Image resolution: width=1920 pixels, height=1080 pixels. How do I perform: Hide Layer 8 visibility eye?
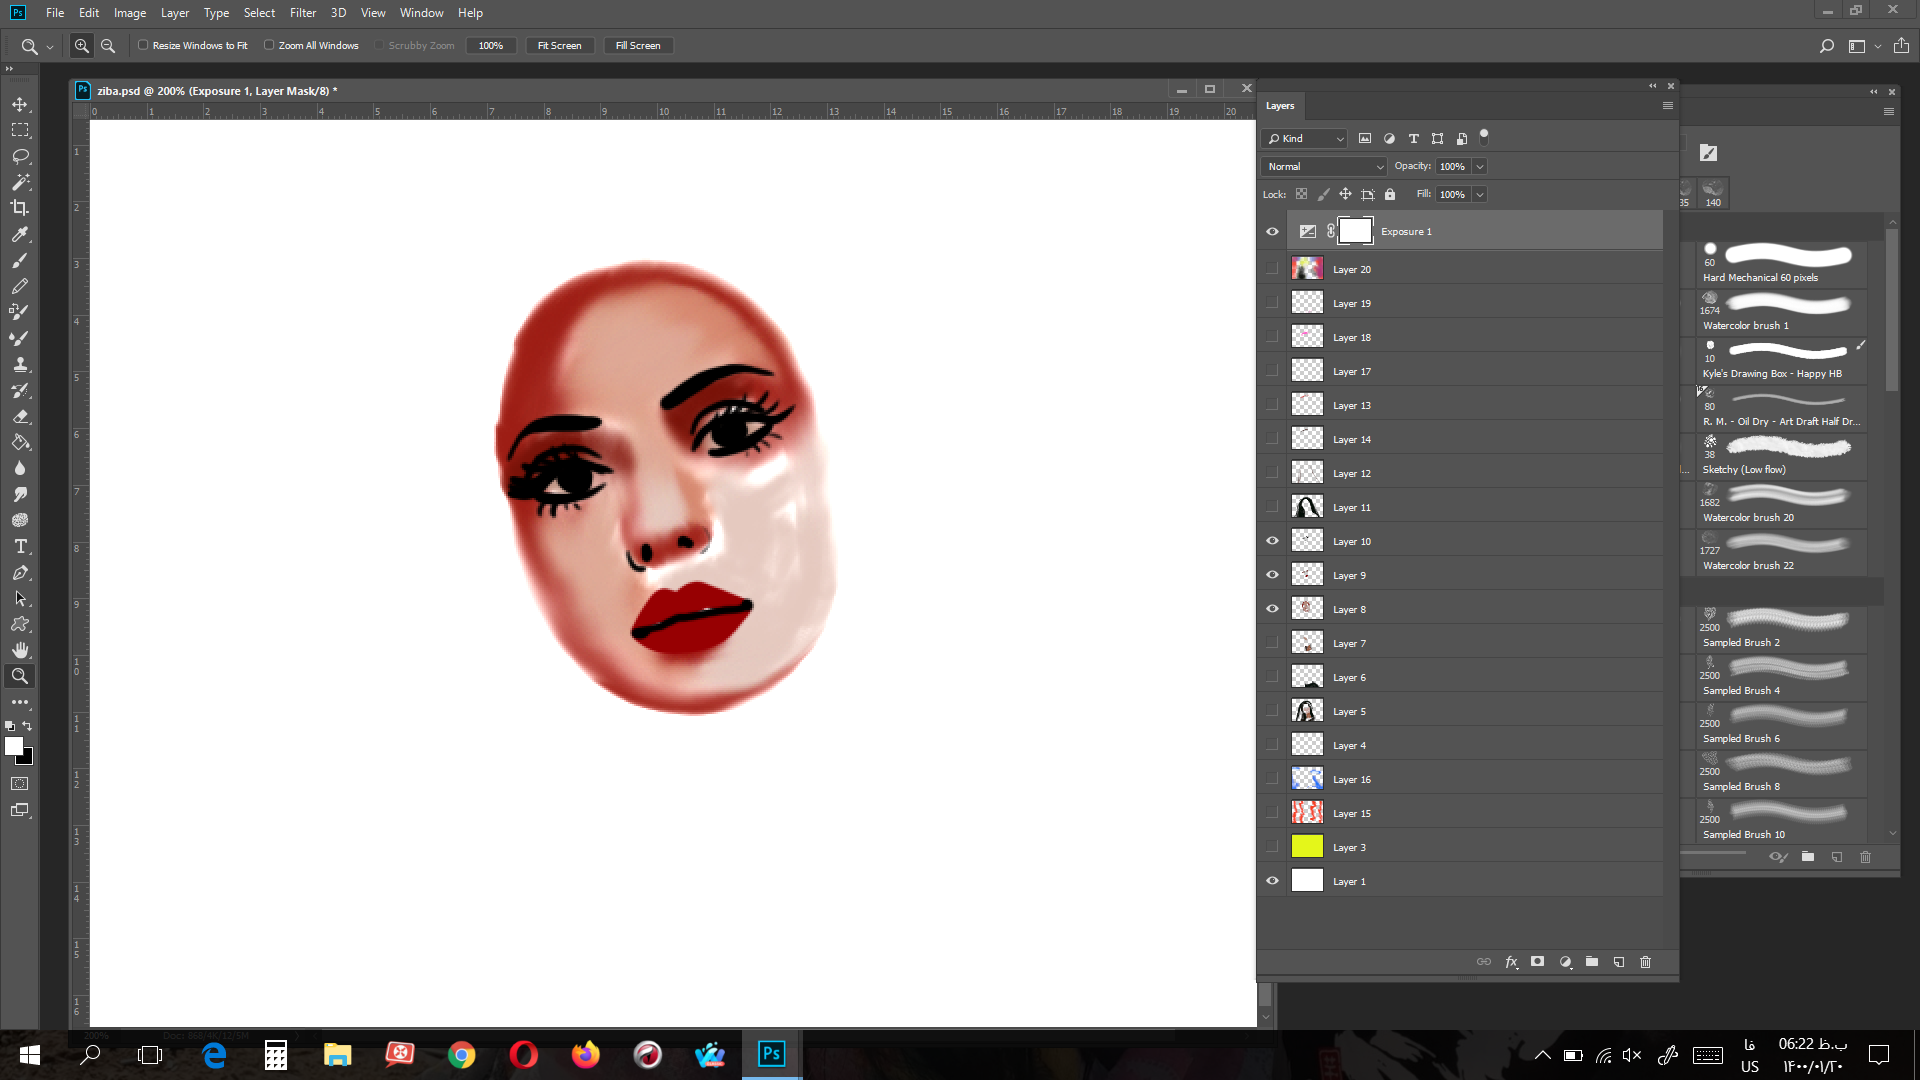pos(1272,609)
